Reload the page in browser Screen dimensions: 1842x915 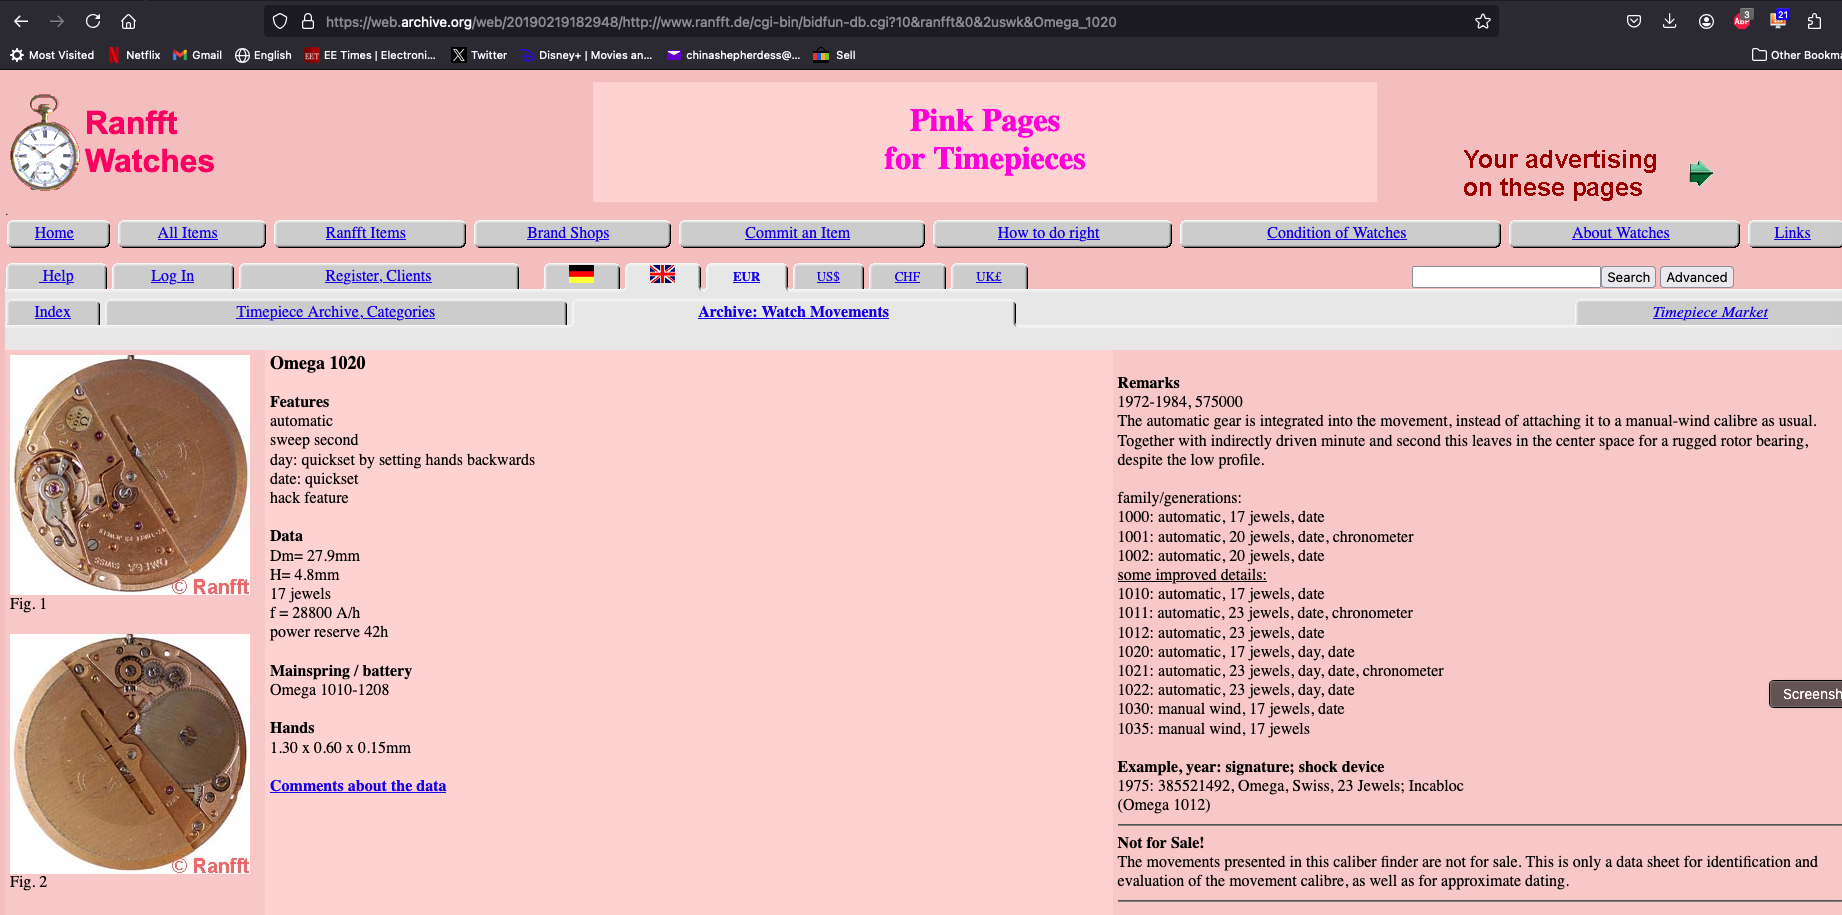coord(93,21)
